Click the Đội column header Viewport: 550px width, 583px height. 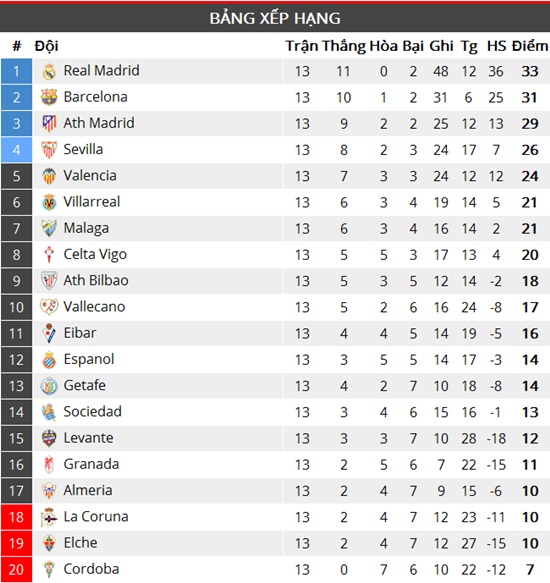tap(46, 46)
